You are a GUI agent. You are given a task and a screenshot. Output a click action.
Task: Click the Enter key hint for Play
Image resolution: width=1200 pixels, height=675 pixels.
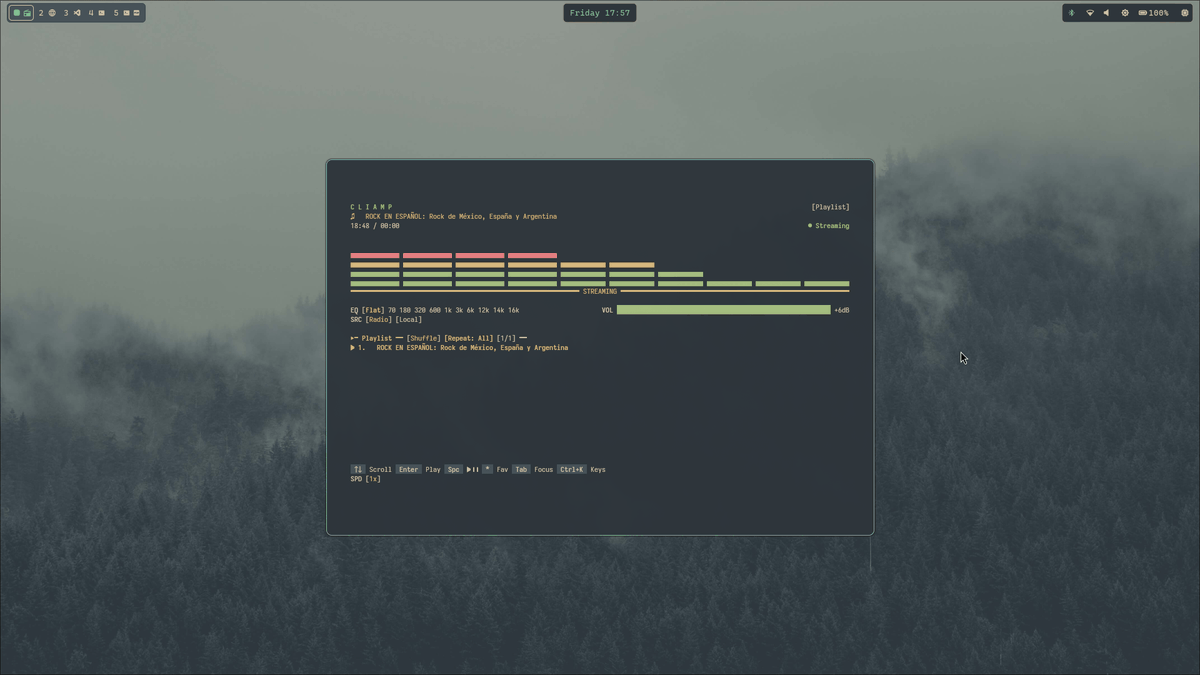tap(408, 469)
